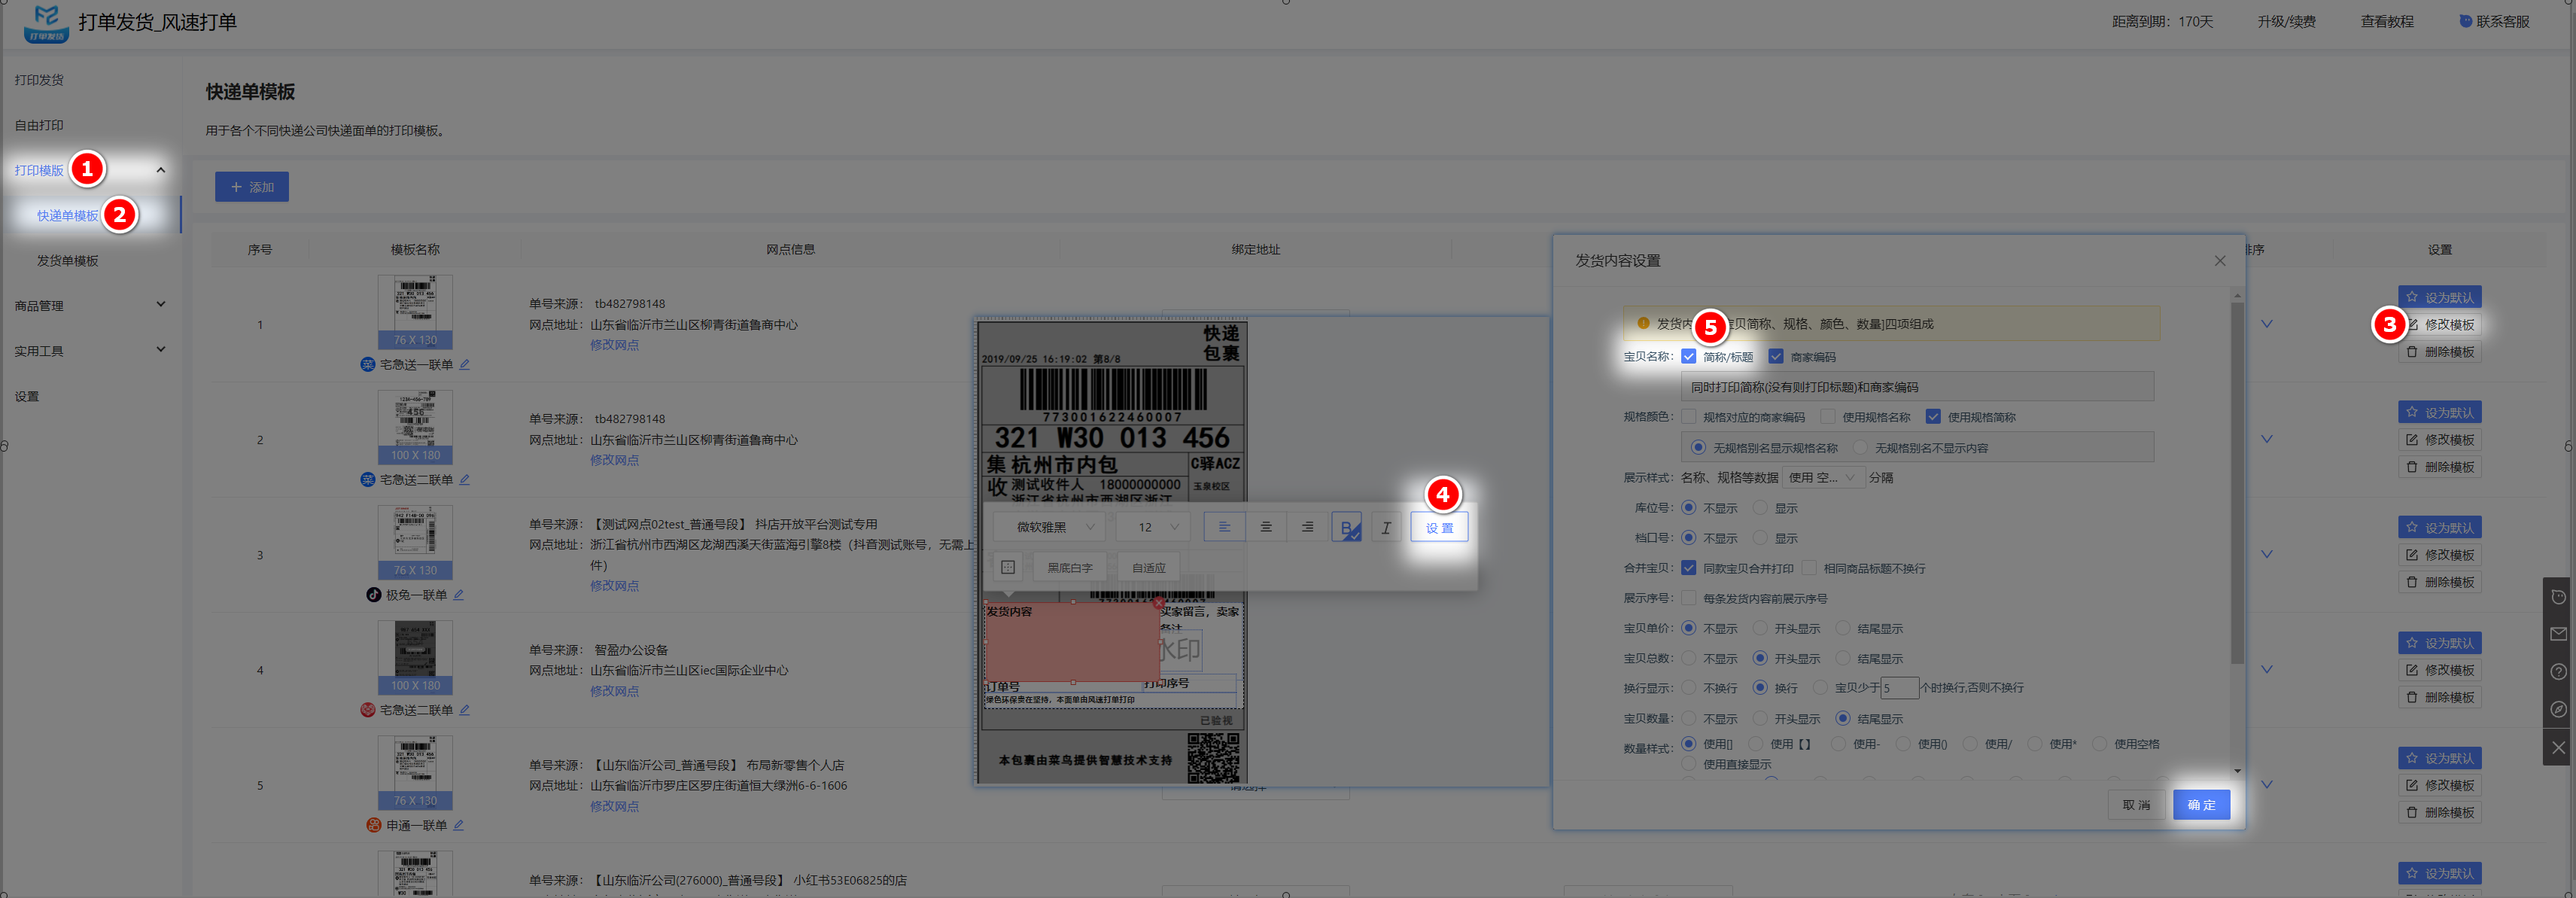Expand the chevron in row 3 排序 column
2576x898 pixels.
(x=2266, y=554)
